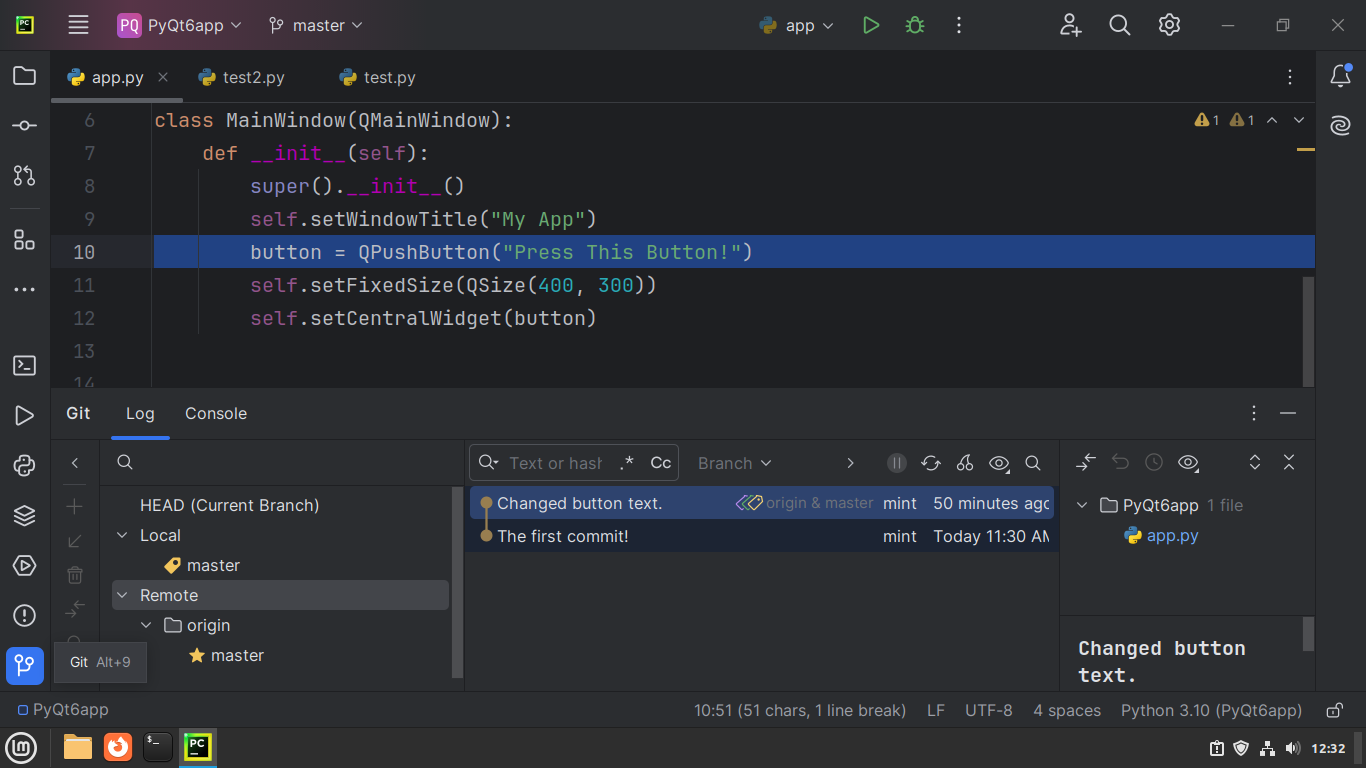This screenshot has height=768, width=1366.
Task: Click show diff icon in details toolbar
Action: click(1086, 462)
